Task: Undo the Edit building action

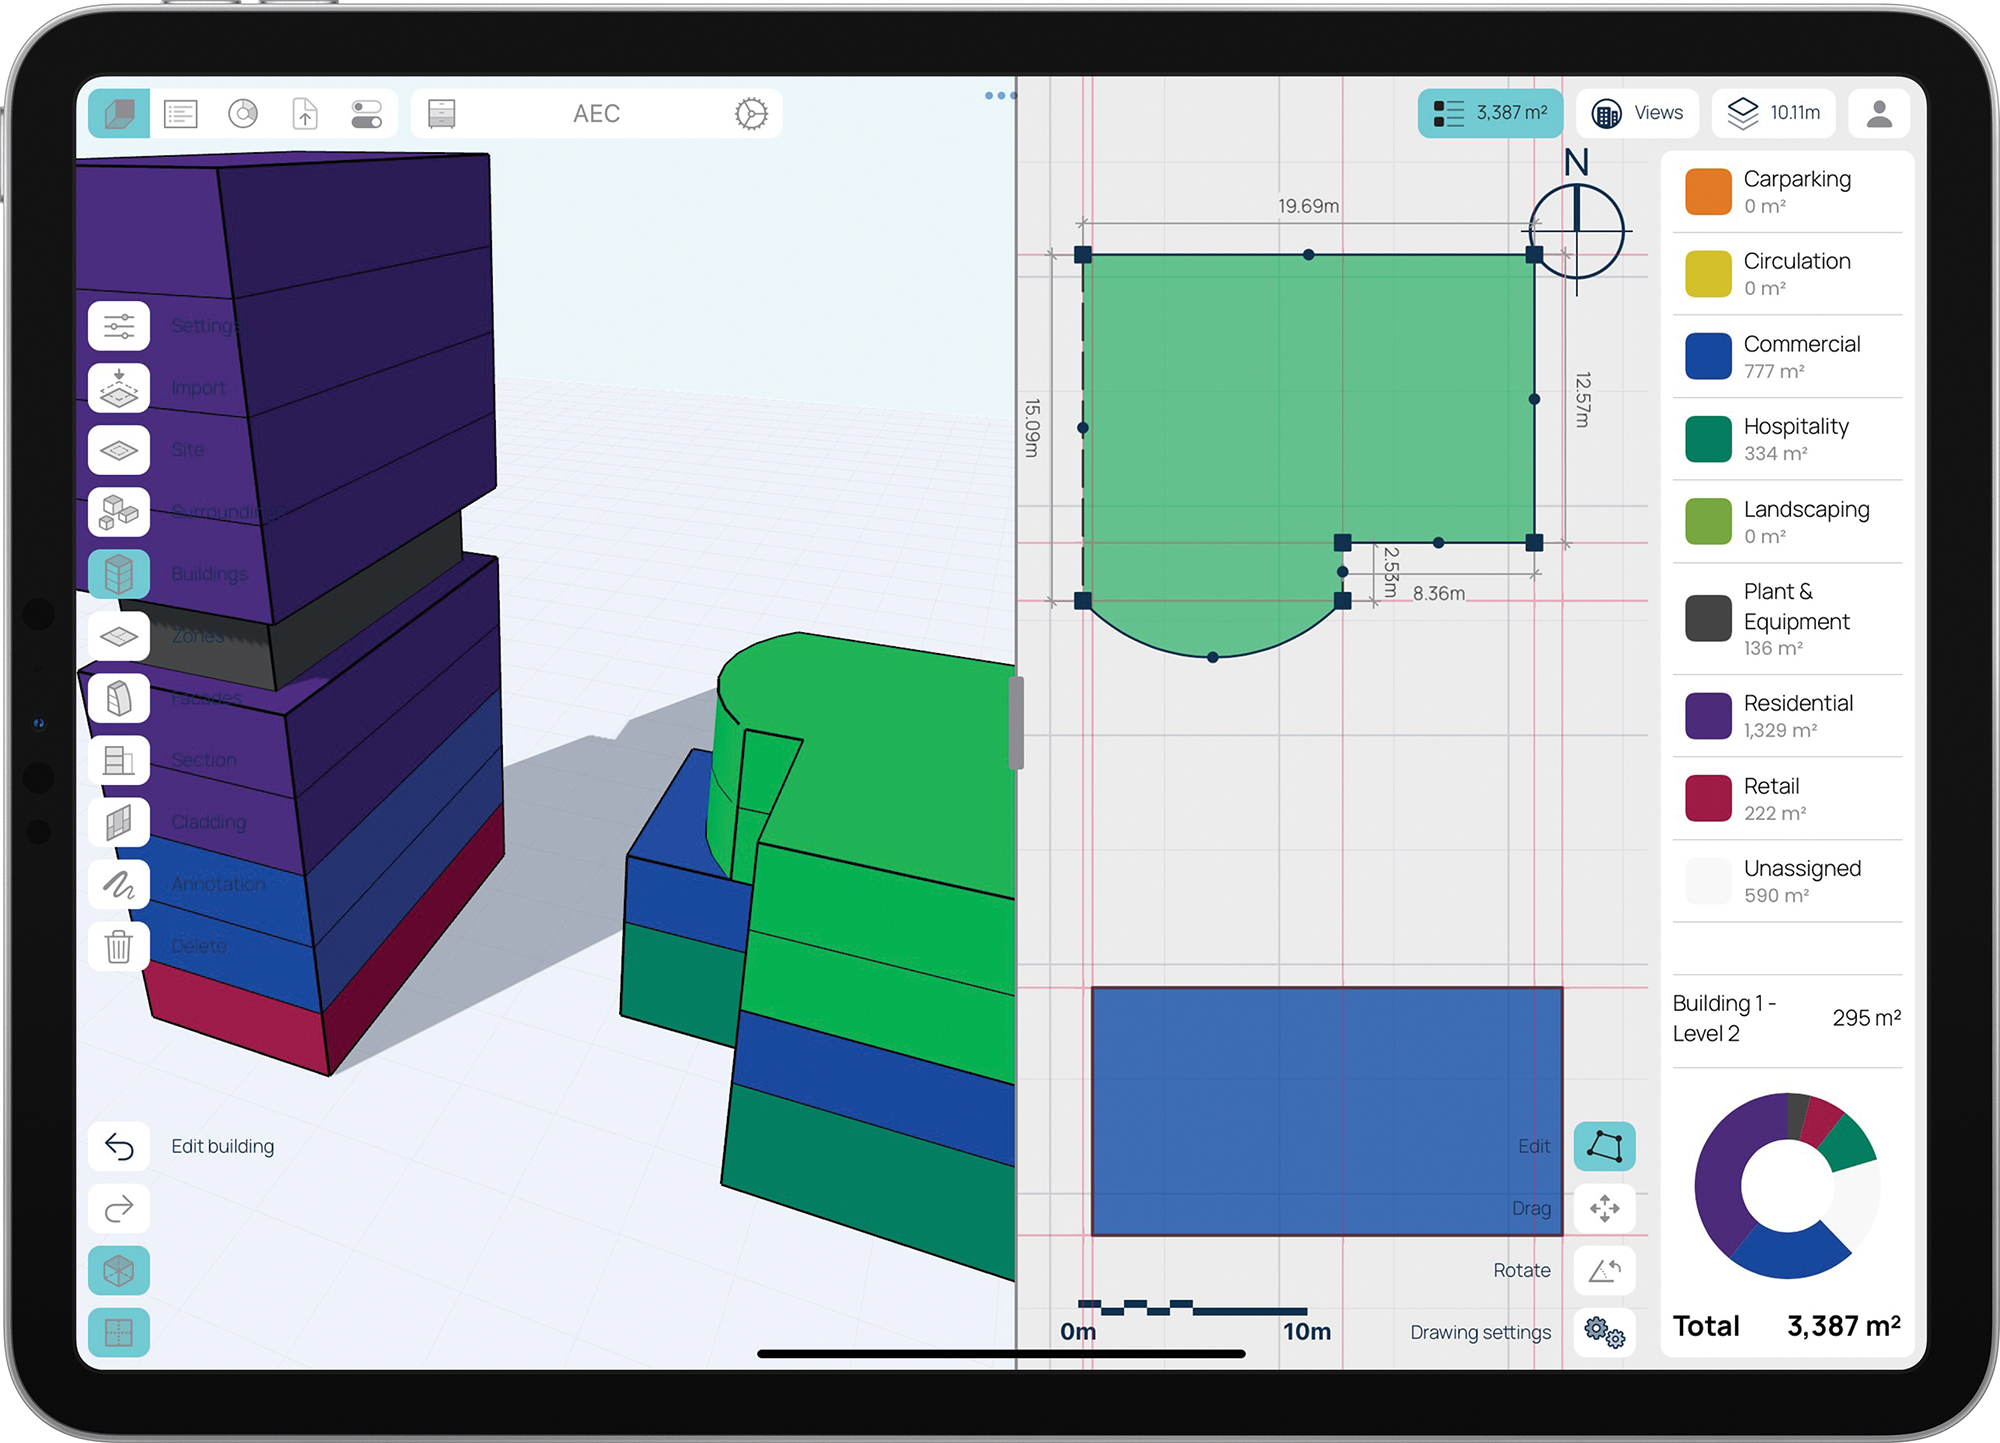Action: [x=119, y=1146]
